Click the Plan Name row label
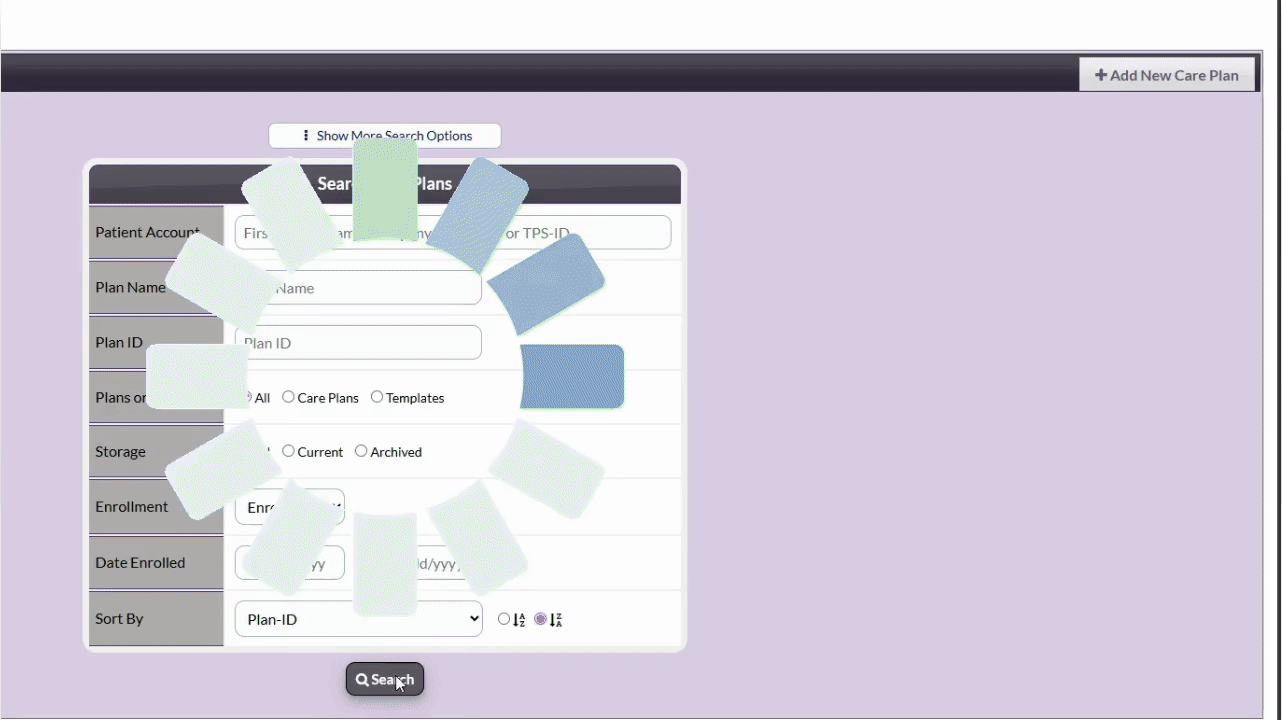The width and height of the screenshot is (1282, 720). coord(130,287)
